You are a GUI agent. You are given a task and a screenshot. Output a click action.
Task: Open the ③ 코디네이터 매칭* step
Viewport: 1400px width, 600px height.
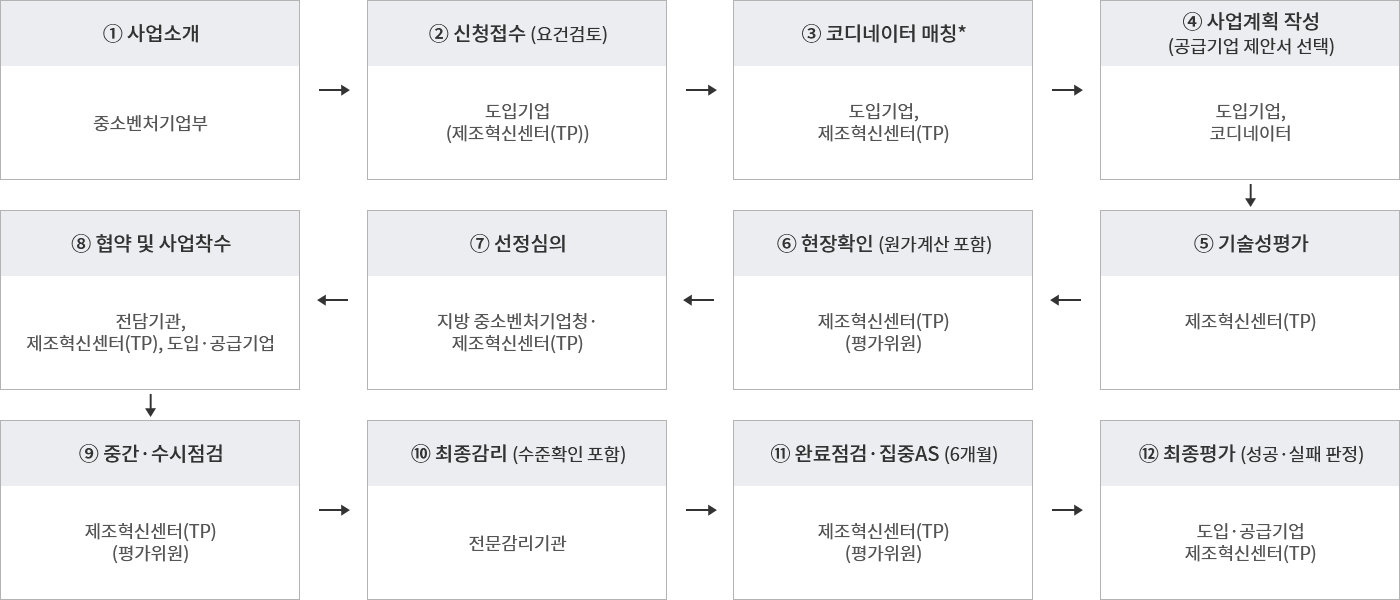click(x=883, y=33)
